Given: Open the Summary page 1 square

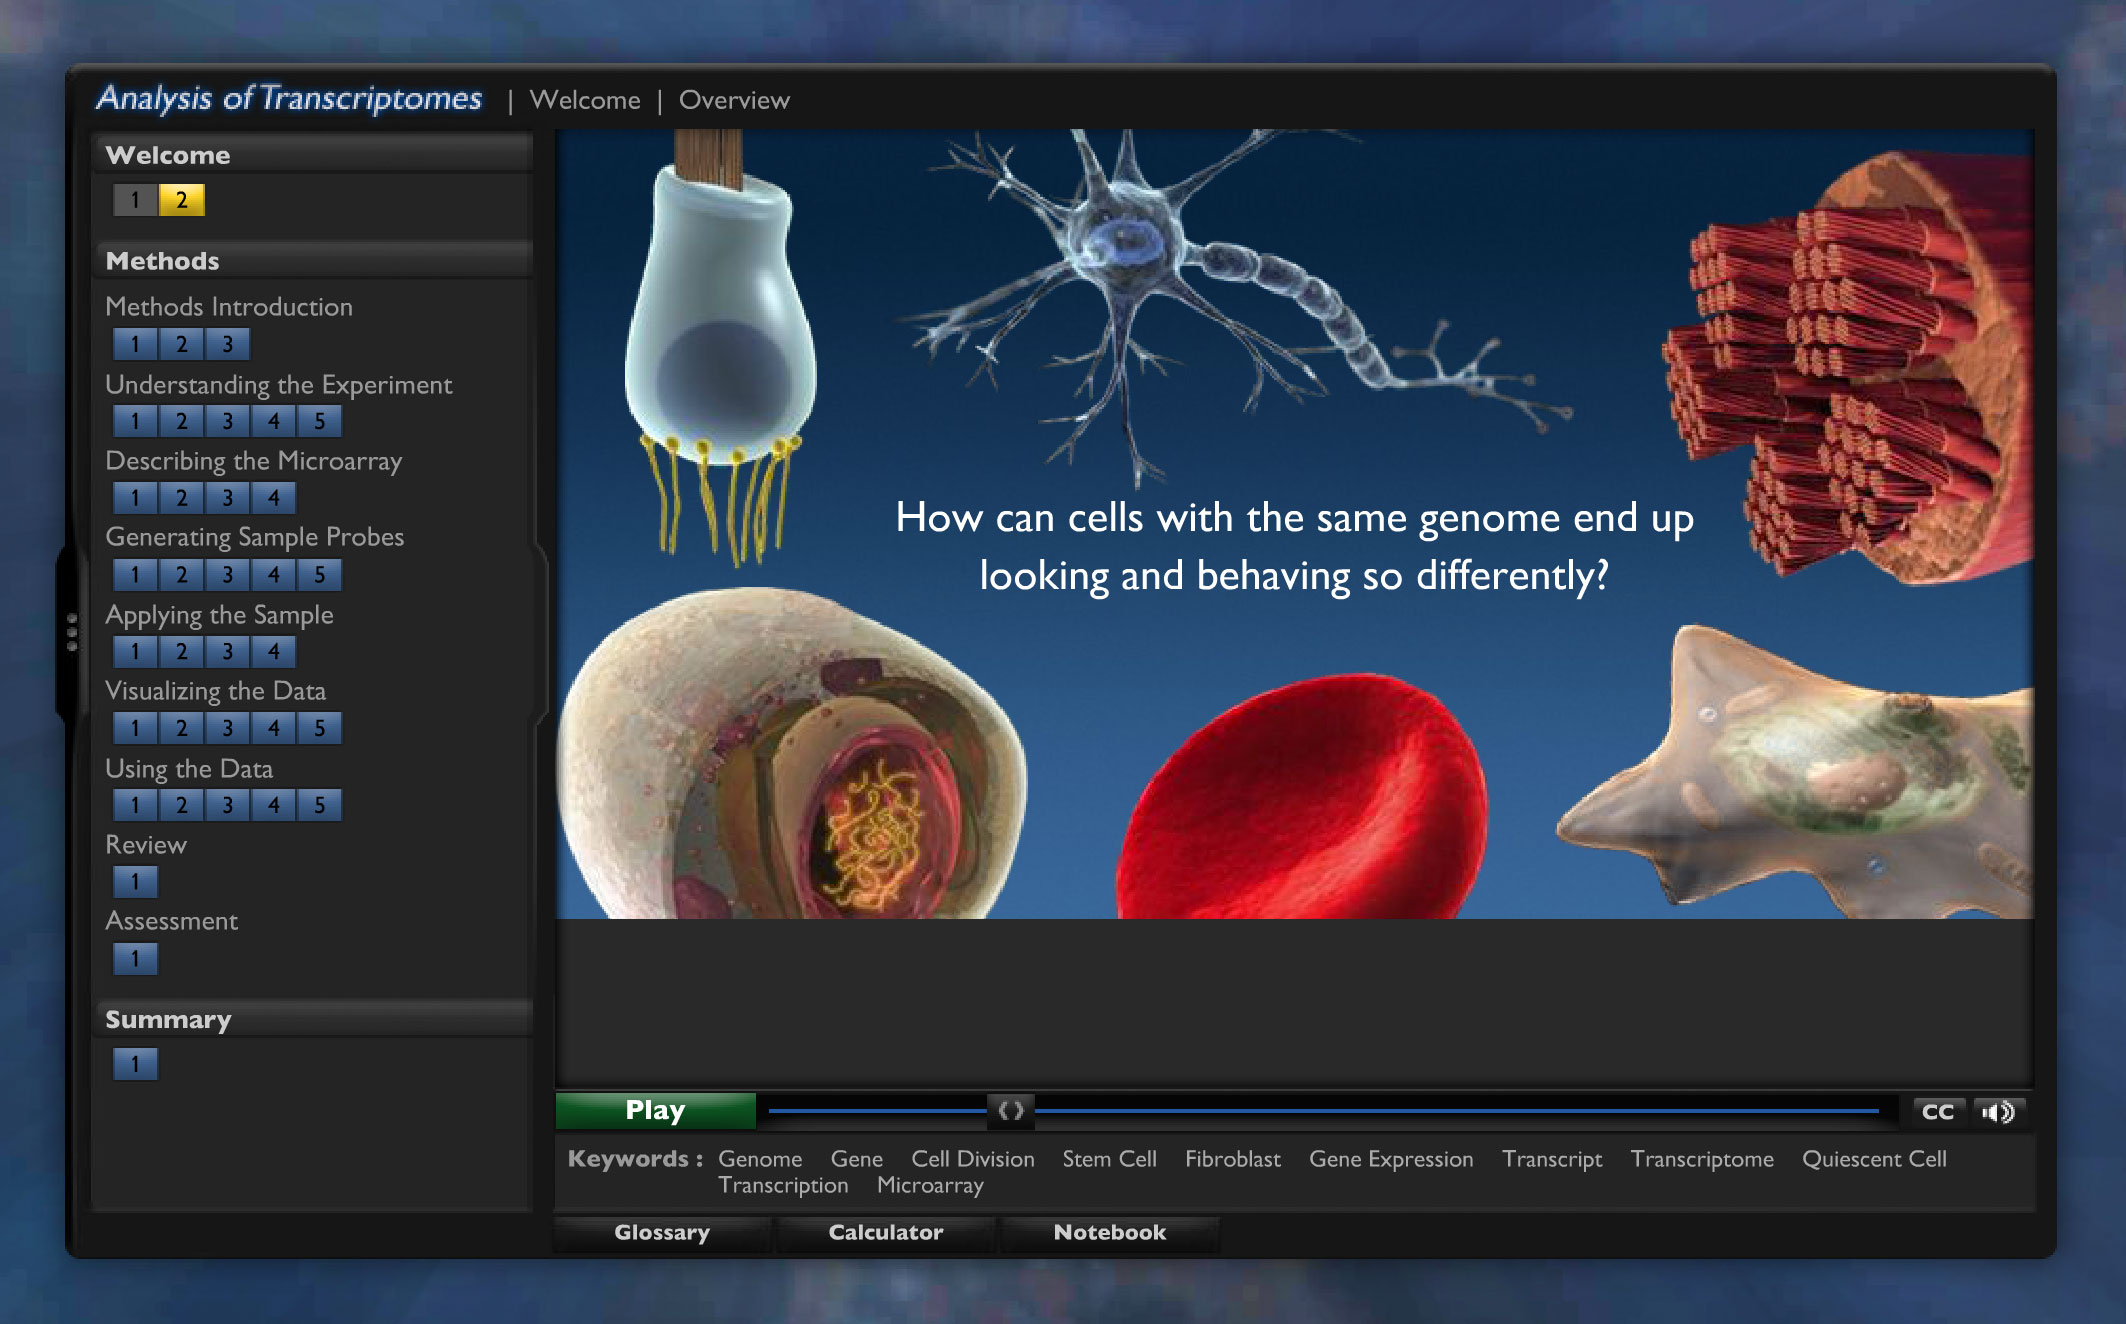Looking at the screenshot, I should pyautogui.click(x=135, y=1064).
